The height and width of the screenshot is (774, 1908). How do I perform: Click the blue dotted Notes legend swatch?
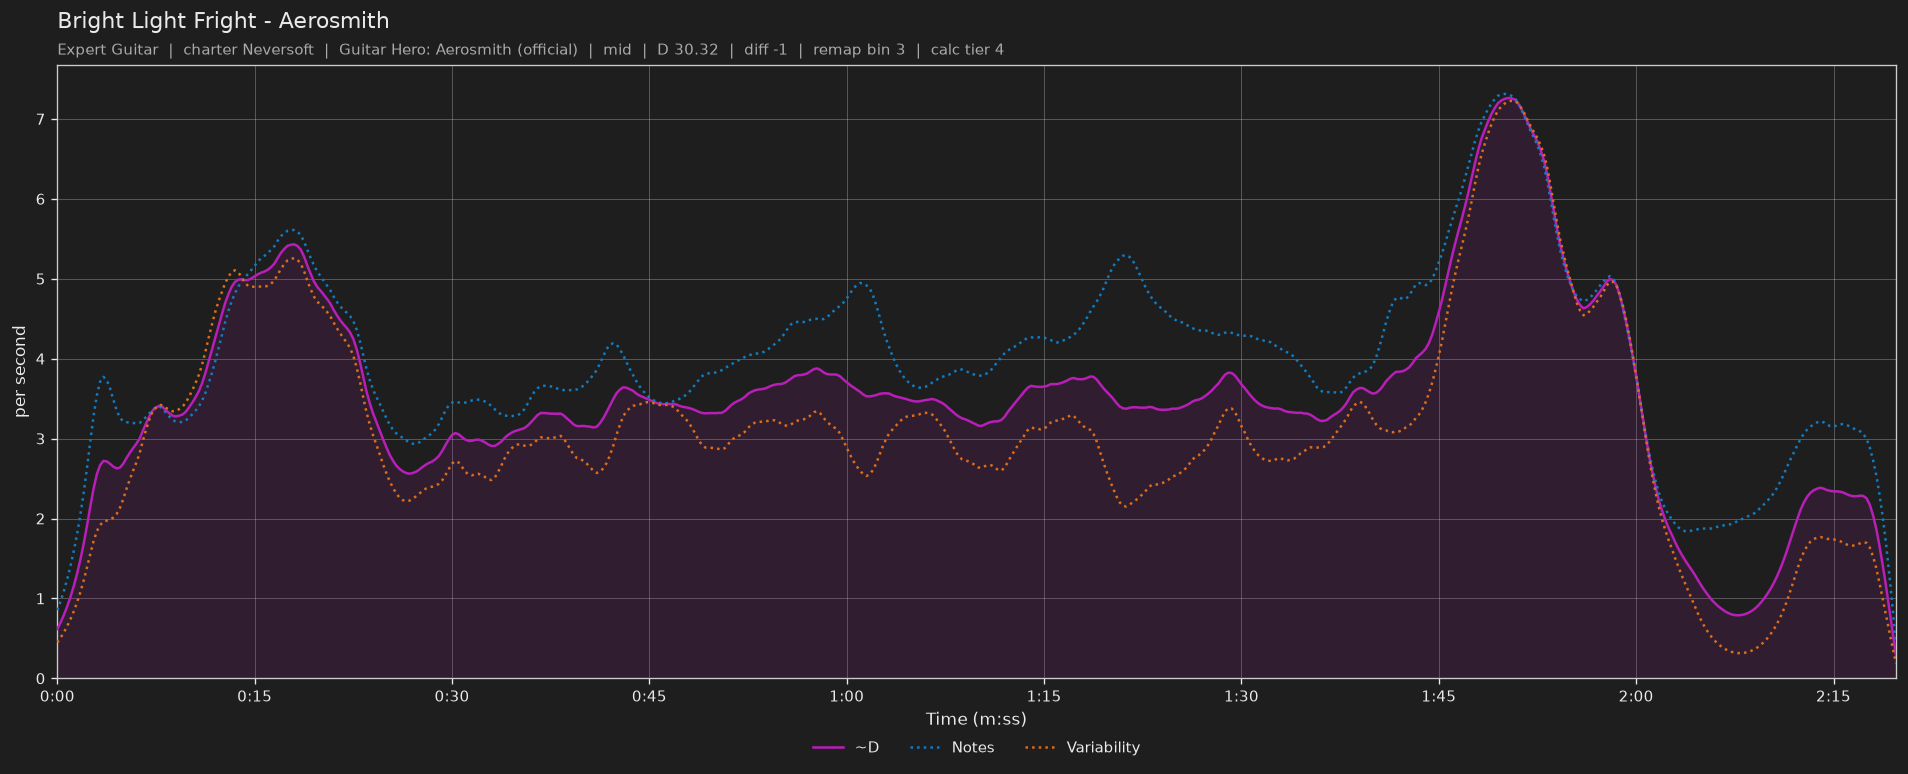(926, 747)
